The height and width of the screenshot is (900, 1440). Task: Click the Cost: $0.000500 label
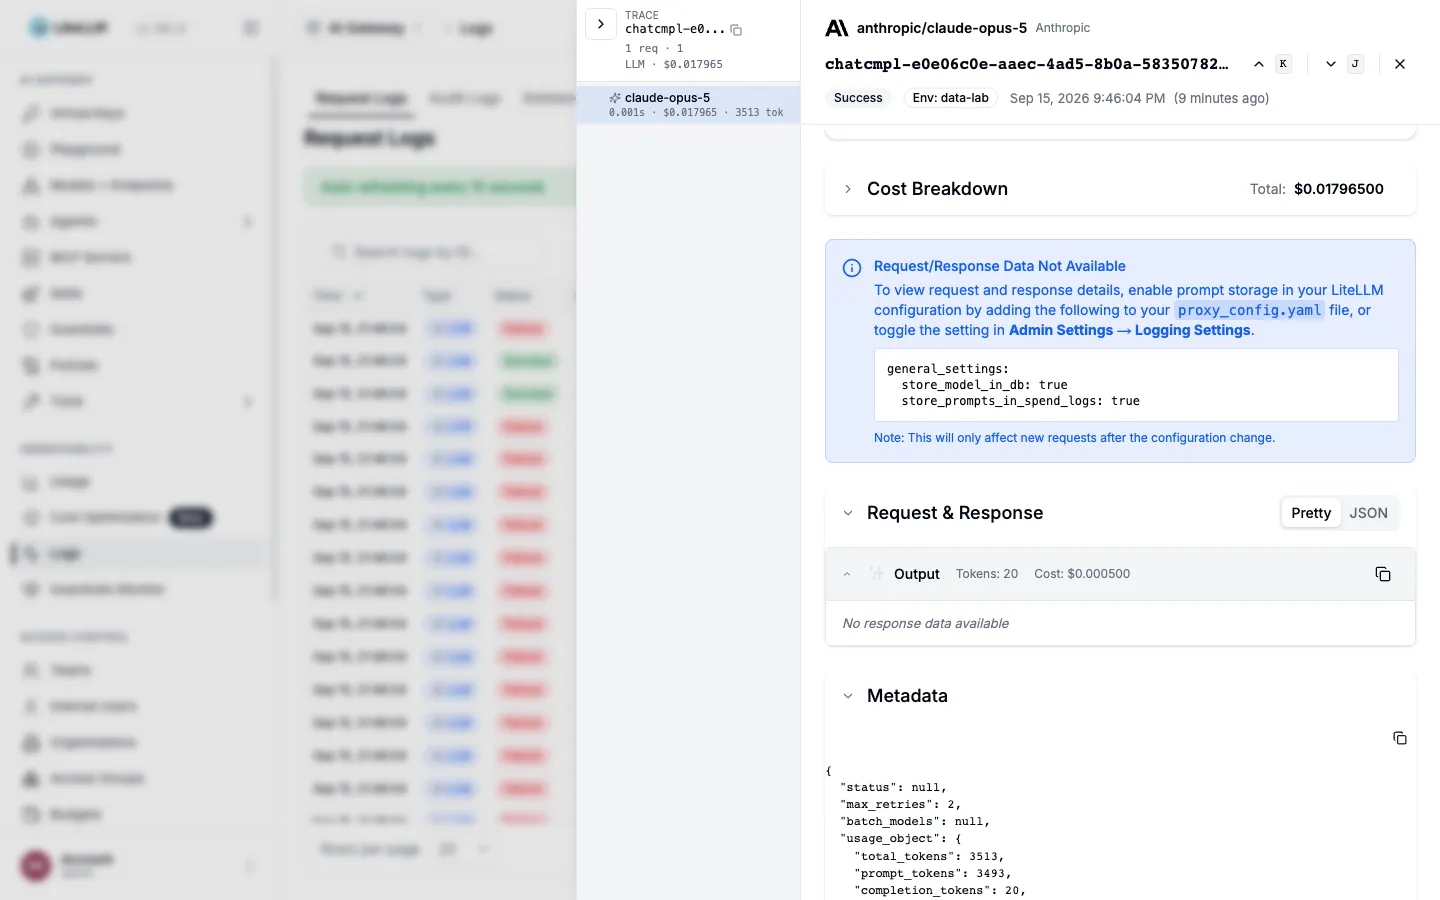1082,574
